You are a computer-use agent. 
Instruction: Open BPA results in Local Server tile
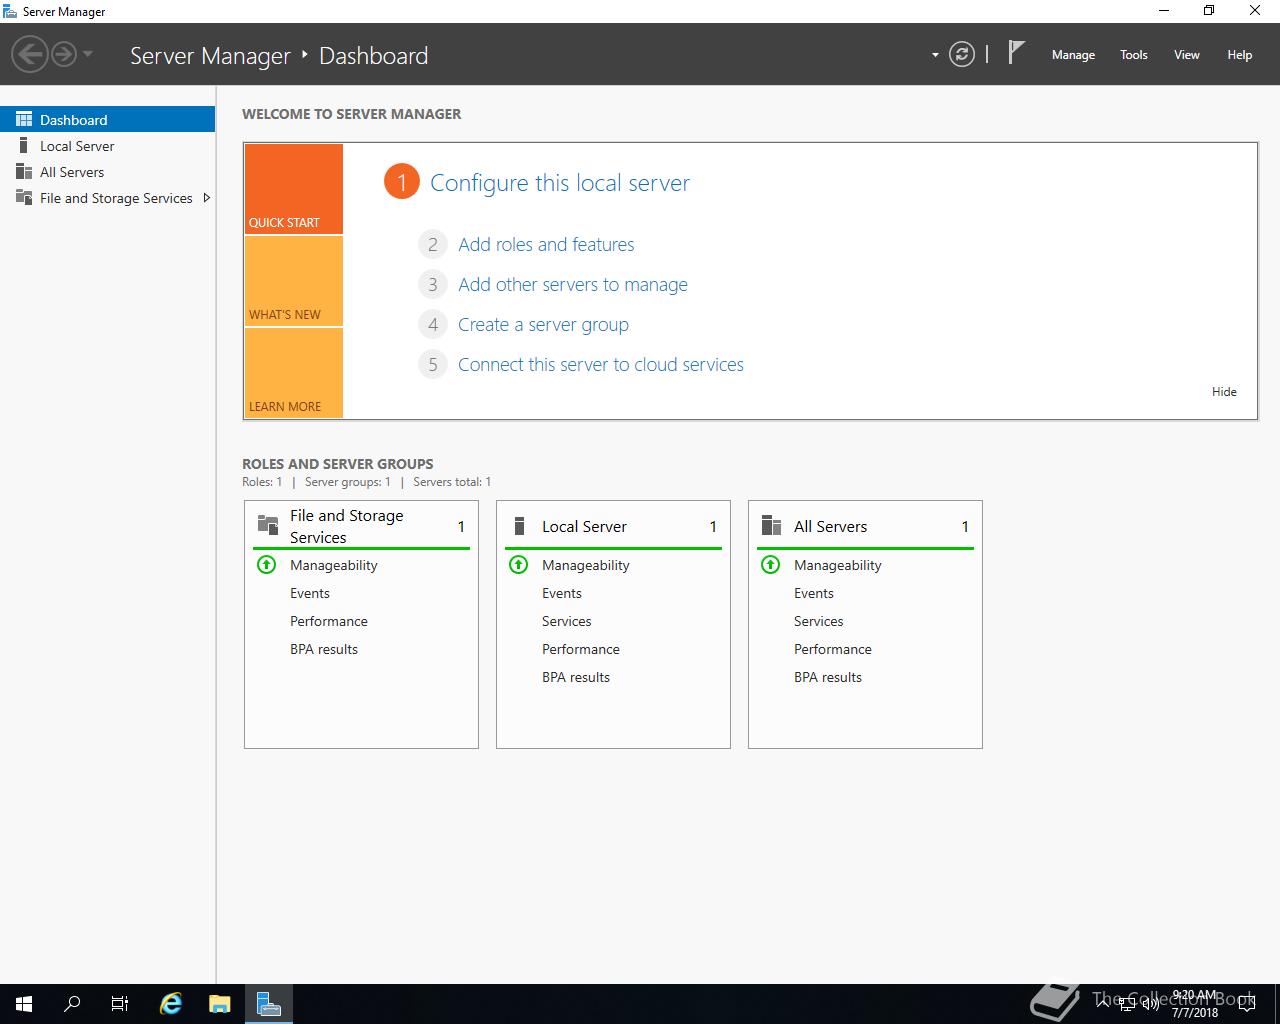(576, 677)
